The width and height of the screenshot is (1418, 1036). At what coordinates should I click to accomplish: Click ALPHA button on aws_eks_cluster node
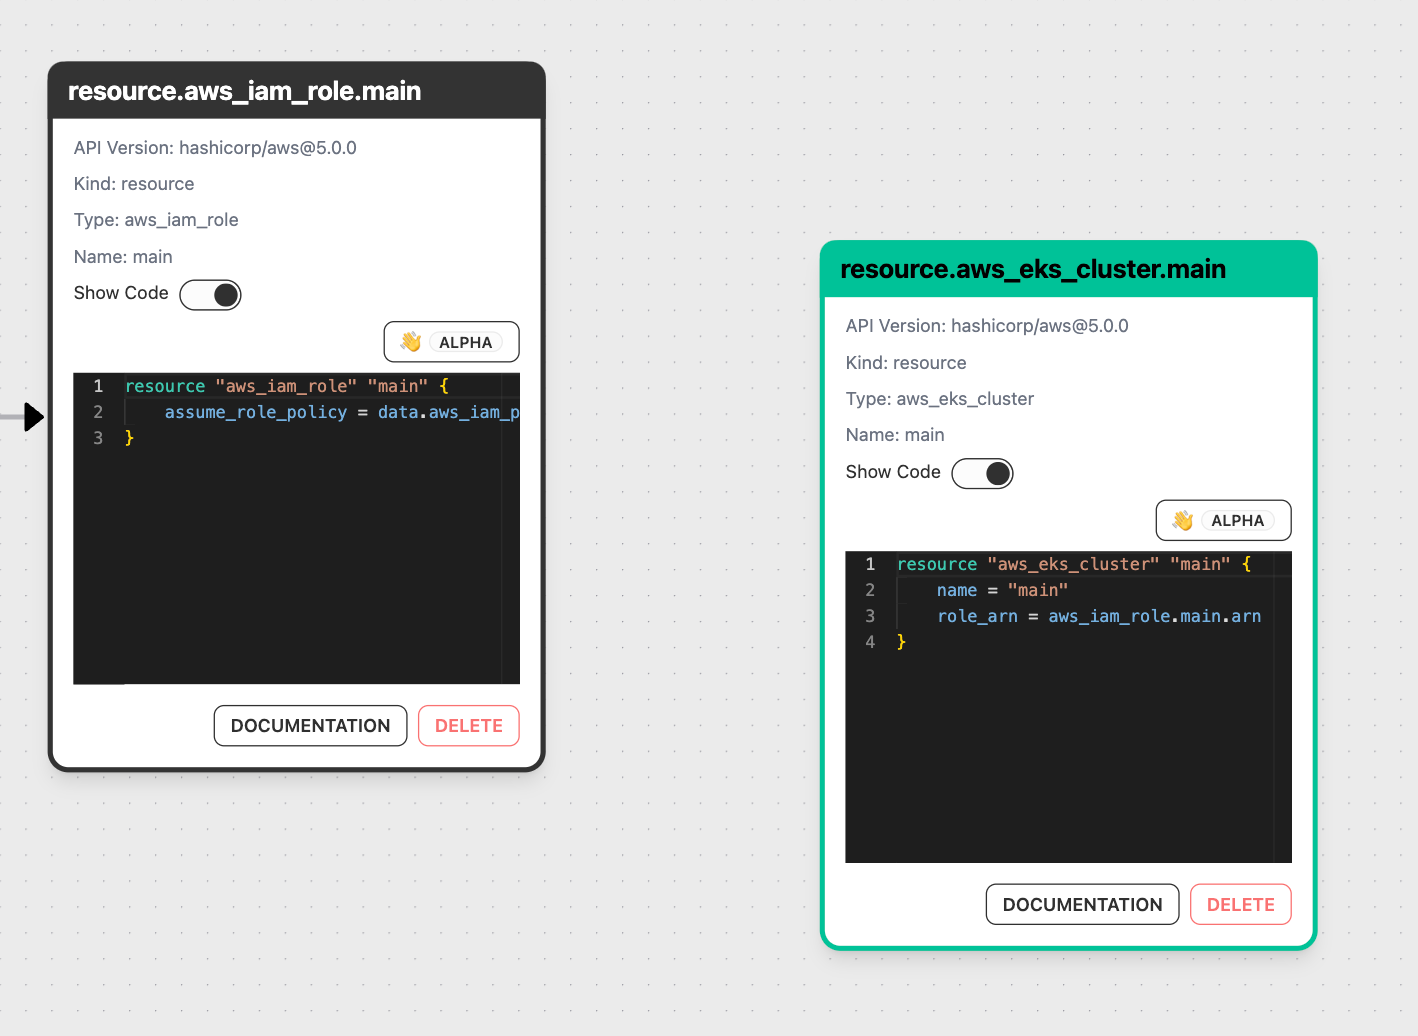(1223, 520)
